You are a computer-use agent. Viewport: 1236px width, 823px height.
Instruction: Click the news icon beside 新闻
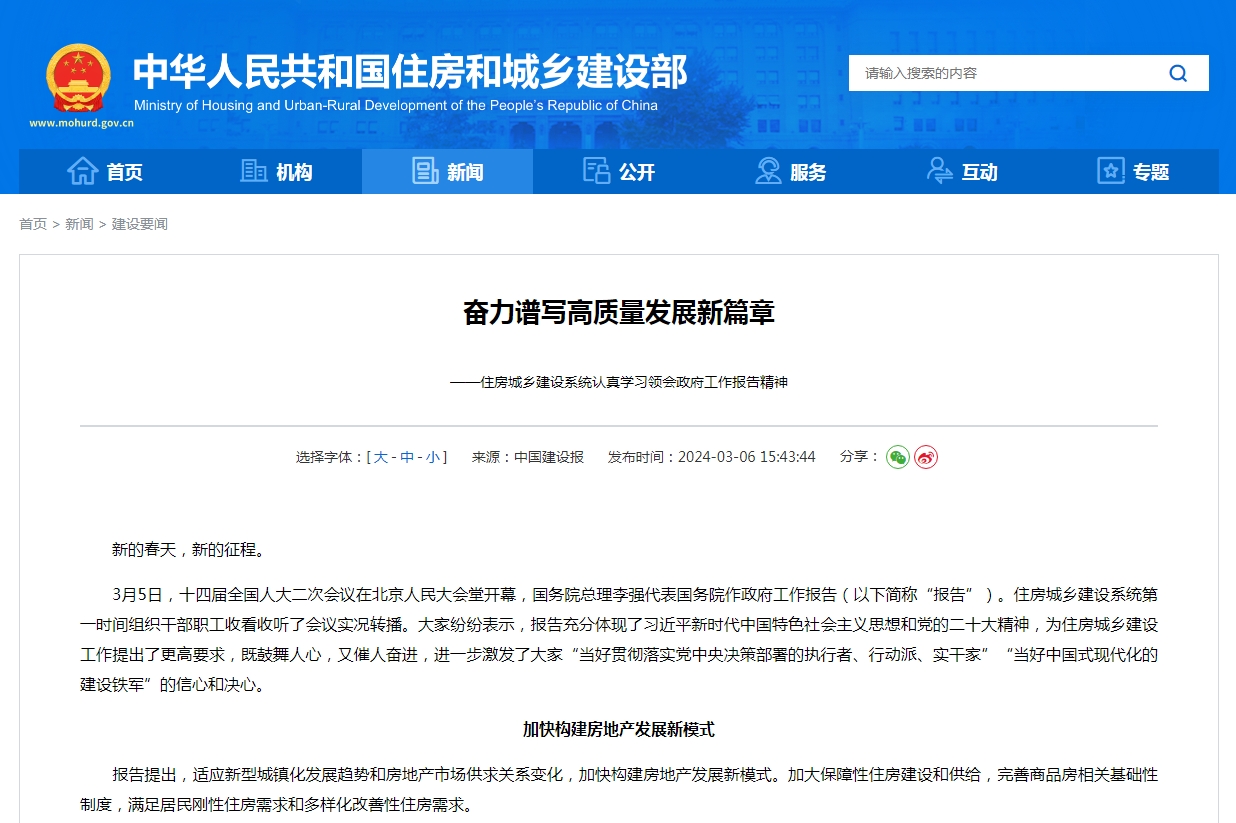tap(423, 171)
